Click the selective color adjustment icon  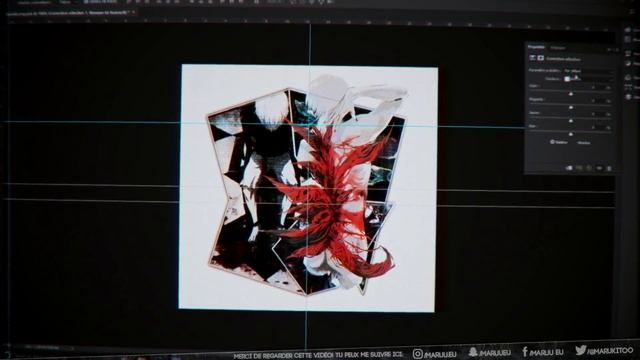[x=533, y=58]
